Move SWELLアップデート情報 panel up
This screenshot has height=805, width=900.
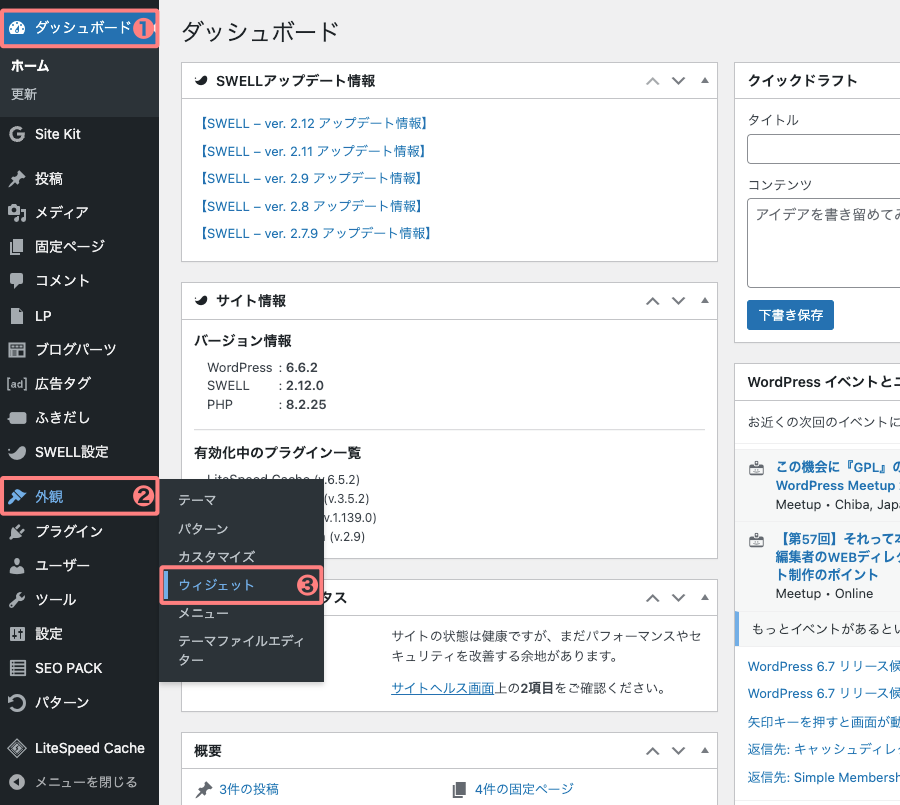click(x=653, y=81)
